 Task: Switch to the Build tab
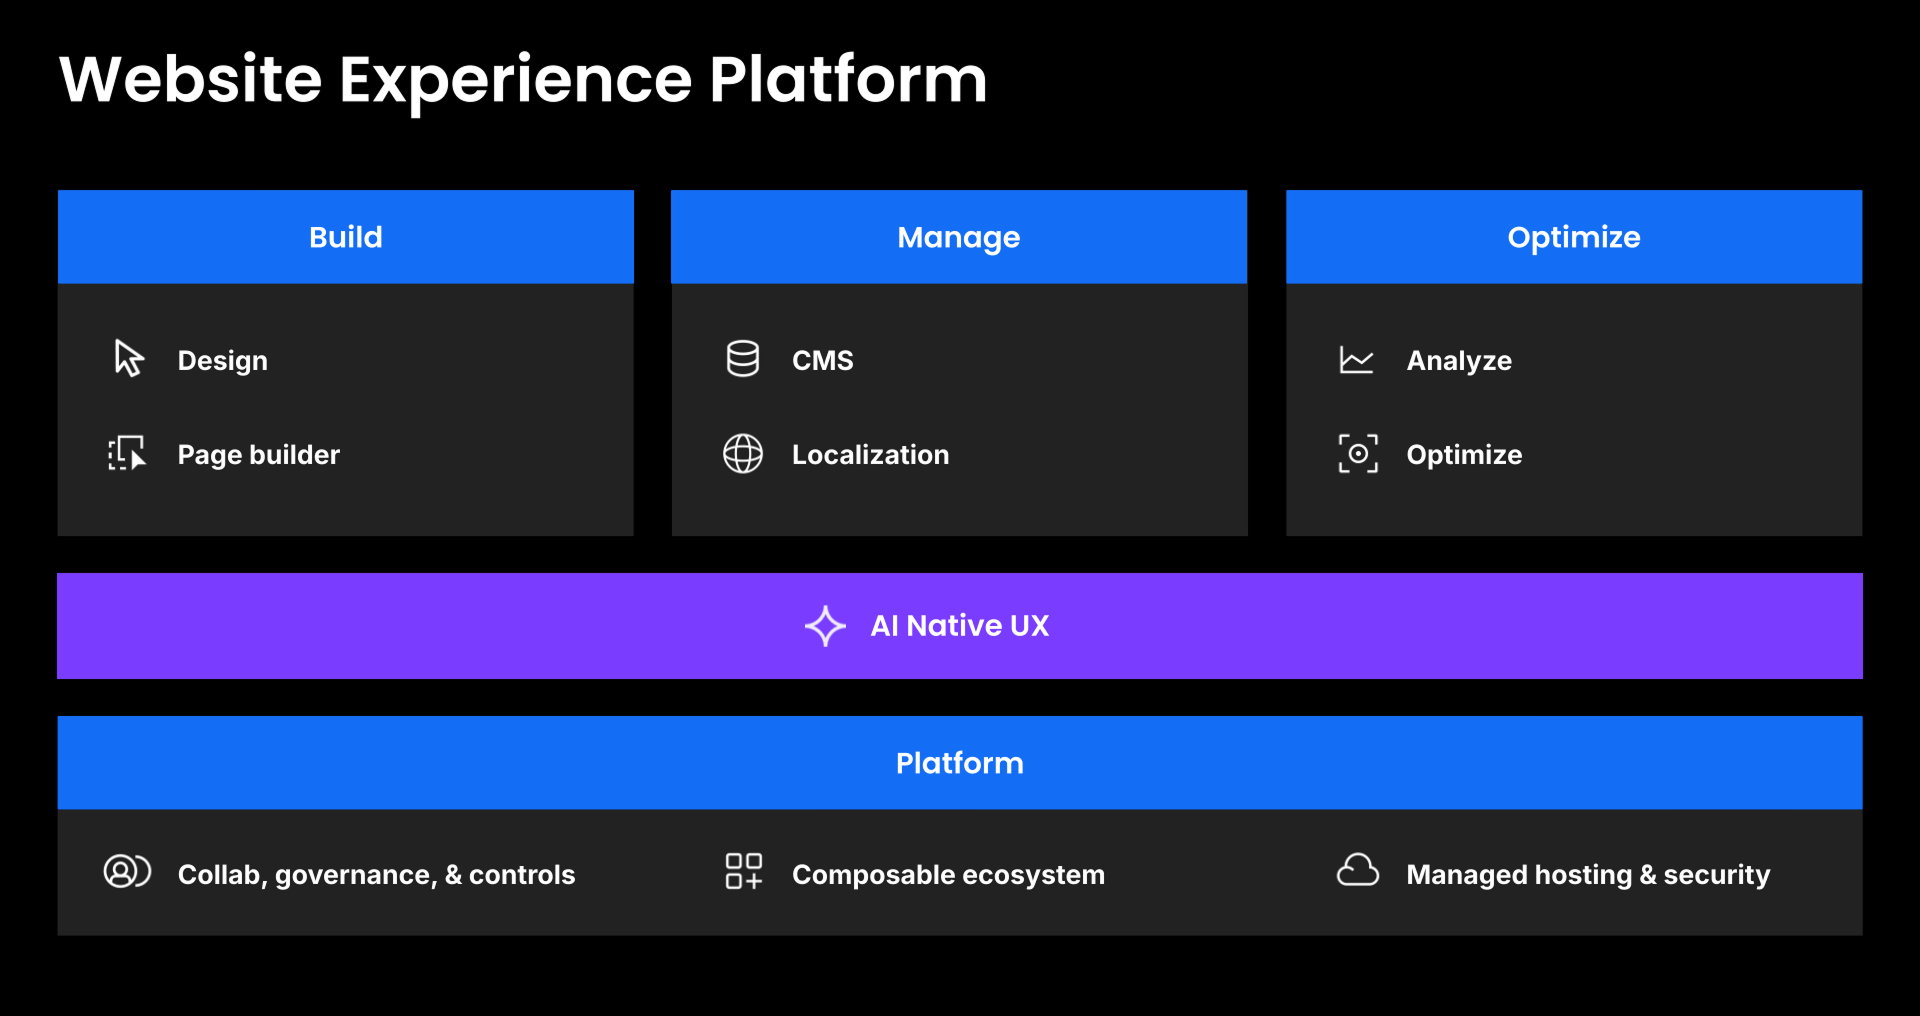click(x=345, y=237)
